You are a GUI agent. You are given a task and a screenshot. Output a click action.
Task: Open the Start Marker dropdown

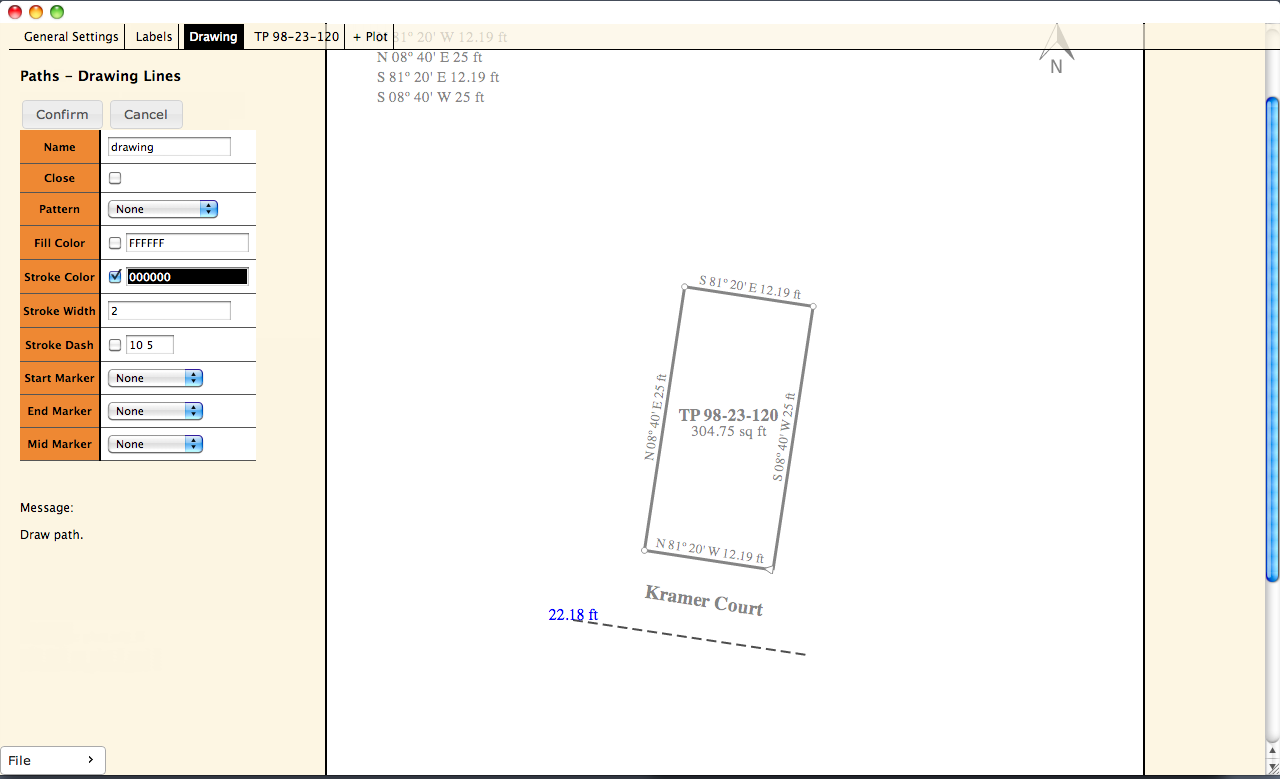(155, 377)
